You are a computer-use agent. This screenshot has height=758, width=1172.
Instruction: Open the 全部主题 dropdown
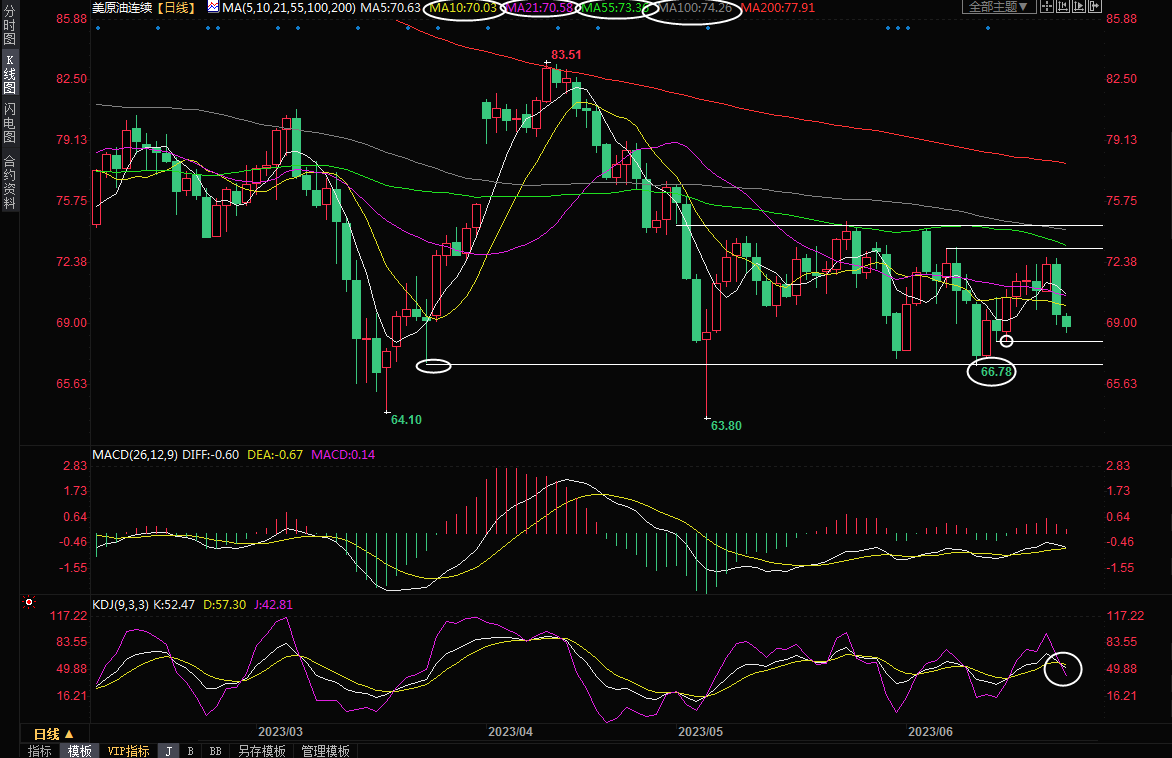pos(997,7)
